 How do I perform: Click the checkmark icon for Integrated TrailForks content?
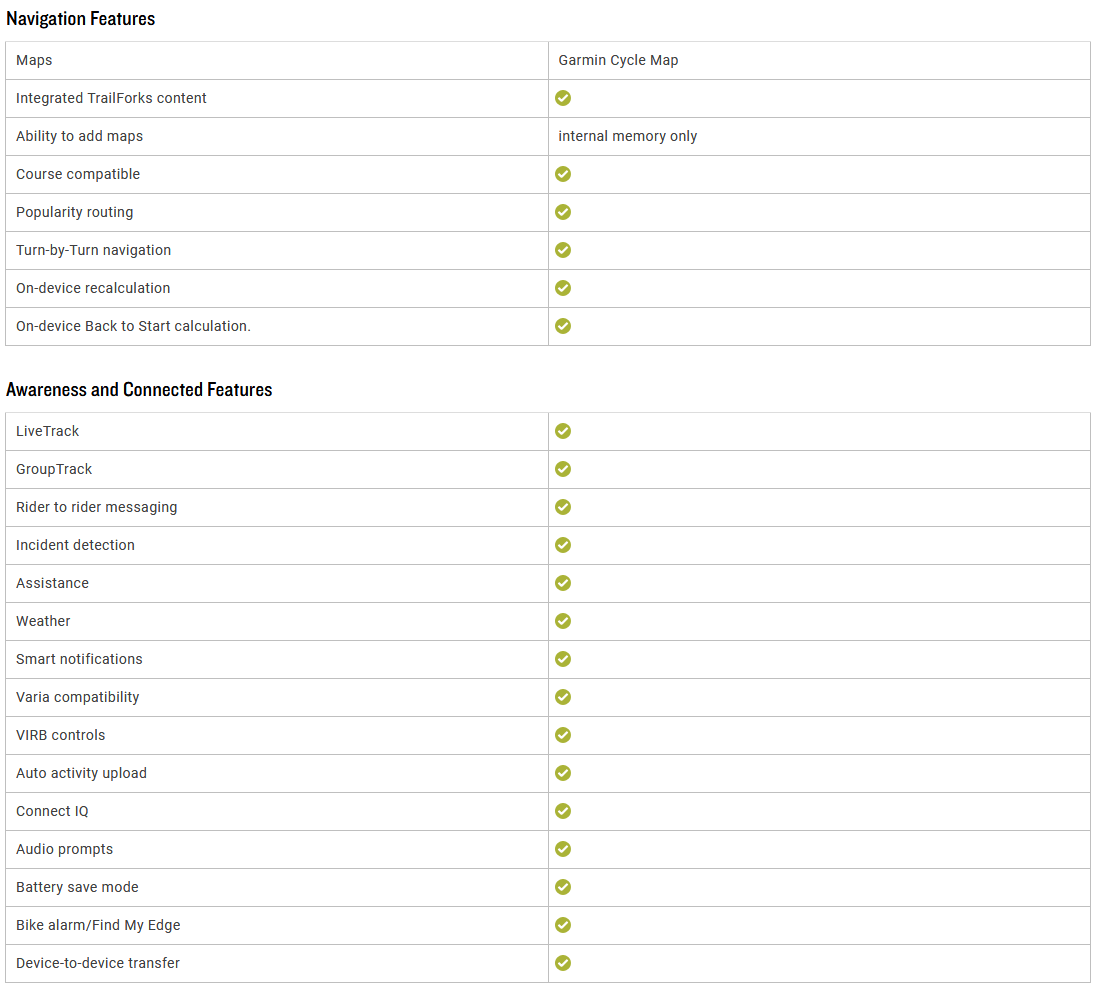tap(562, 98)
